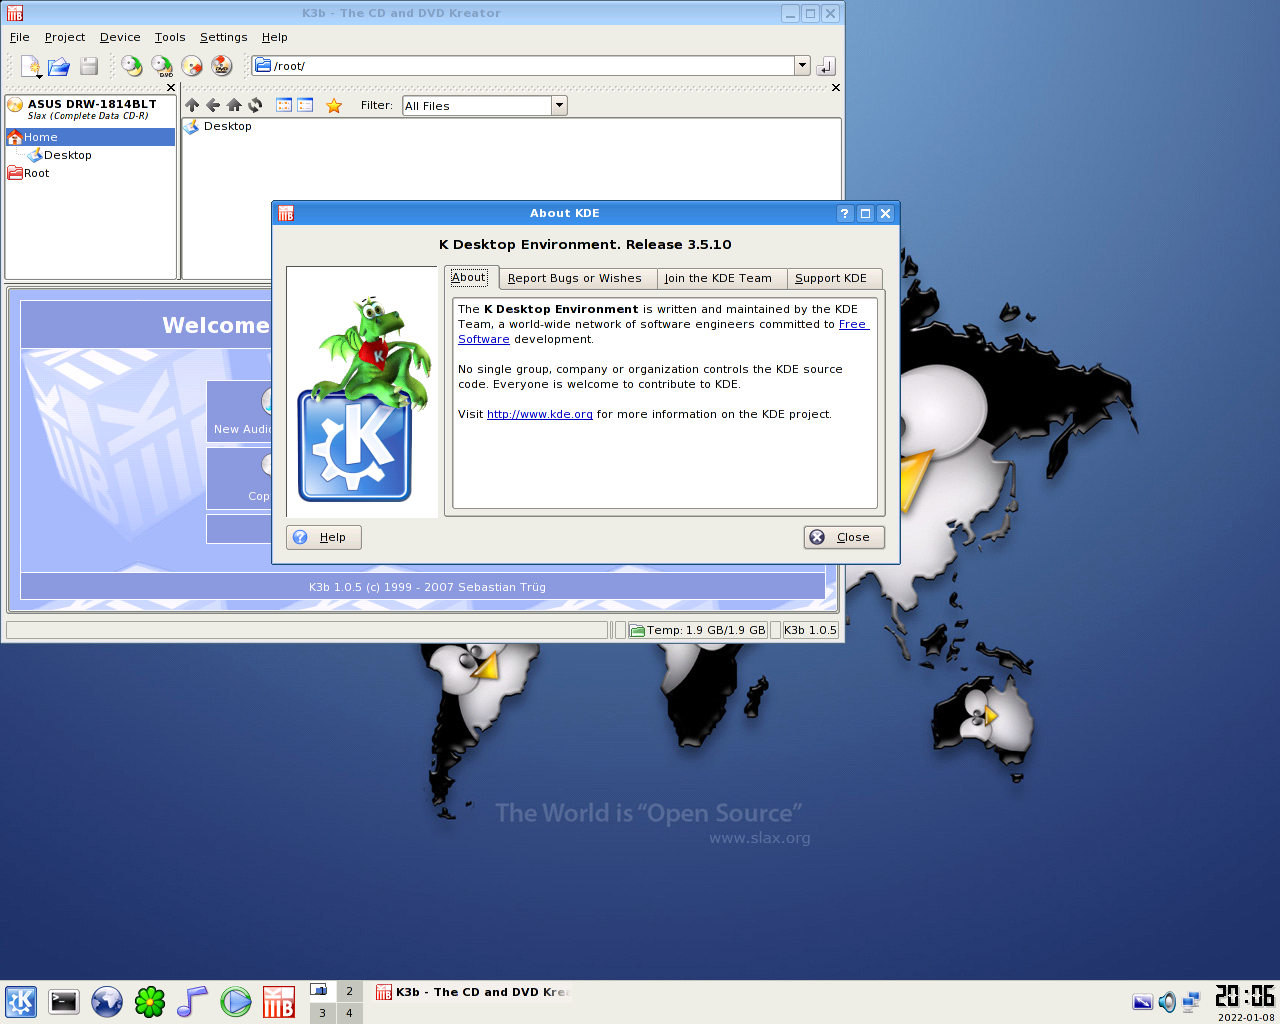The height and width of the screenshot is (1024, 1280).
Task: Open the Device menu
Action: pyautogui.click(x=120, y=37)
